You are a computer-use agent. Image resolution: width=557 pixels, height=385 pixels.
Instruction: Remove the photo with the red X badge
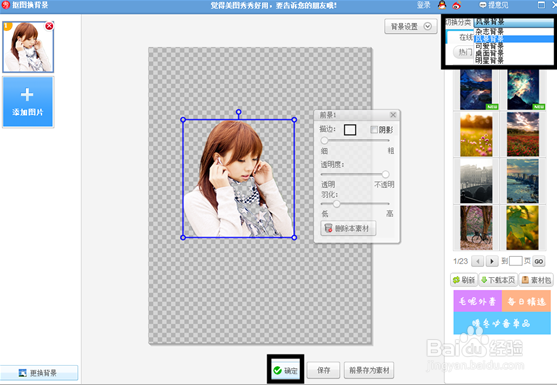[49, 26]
